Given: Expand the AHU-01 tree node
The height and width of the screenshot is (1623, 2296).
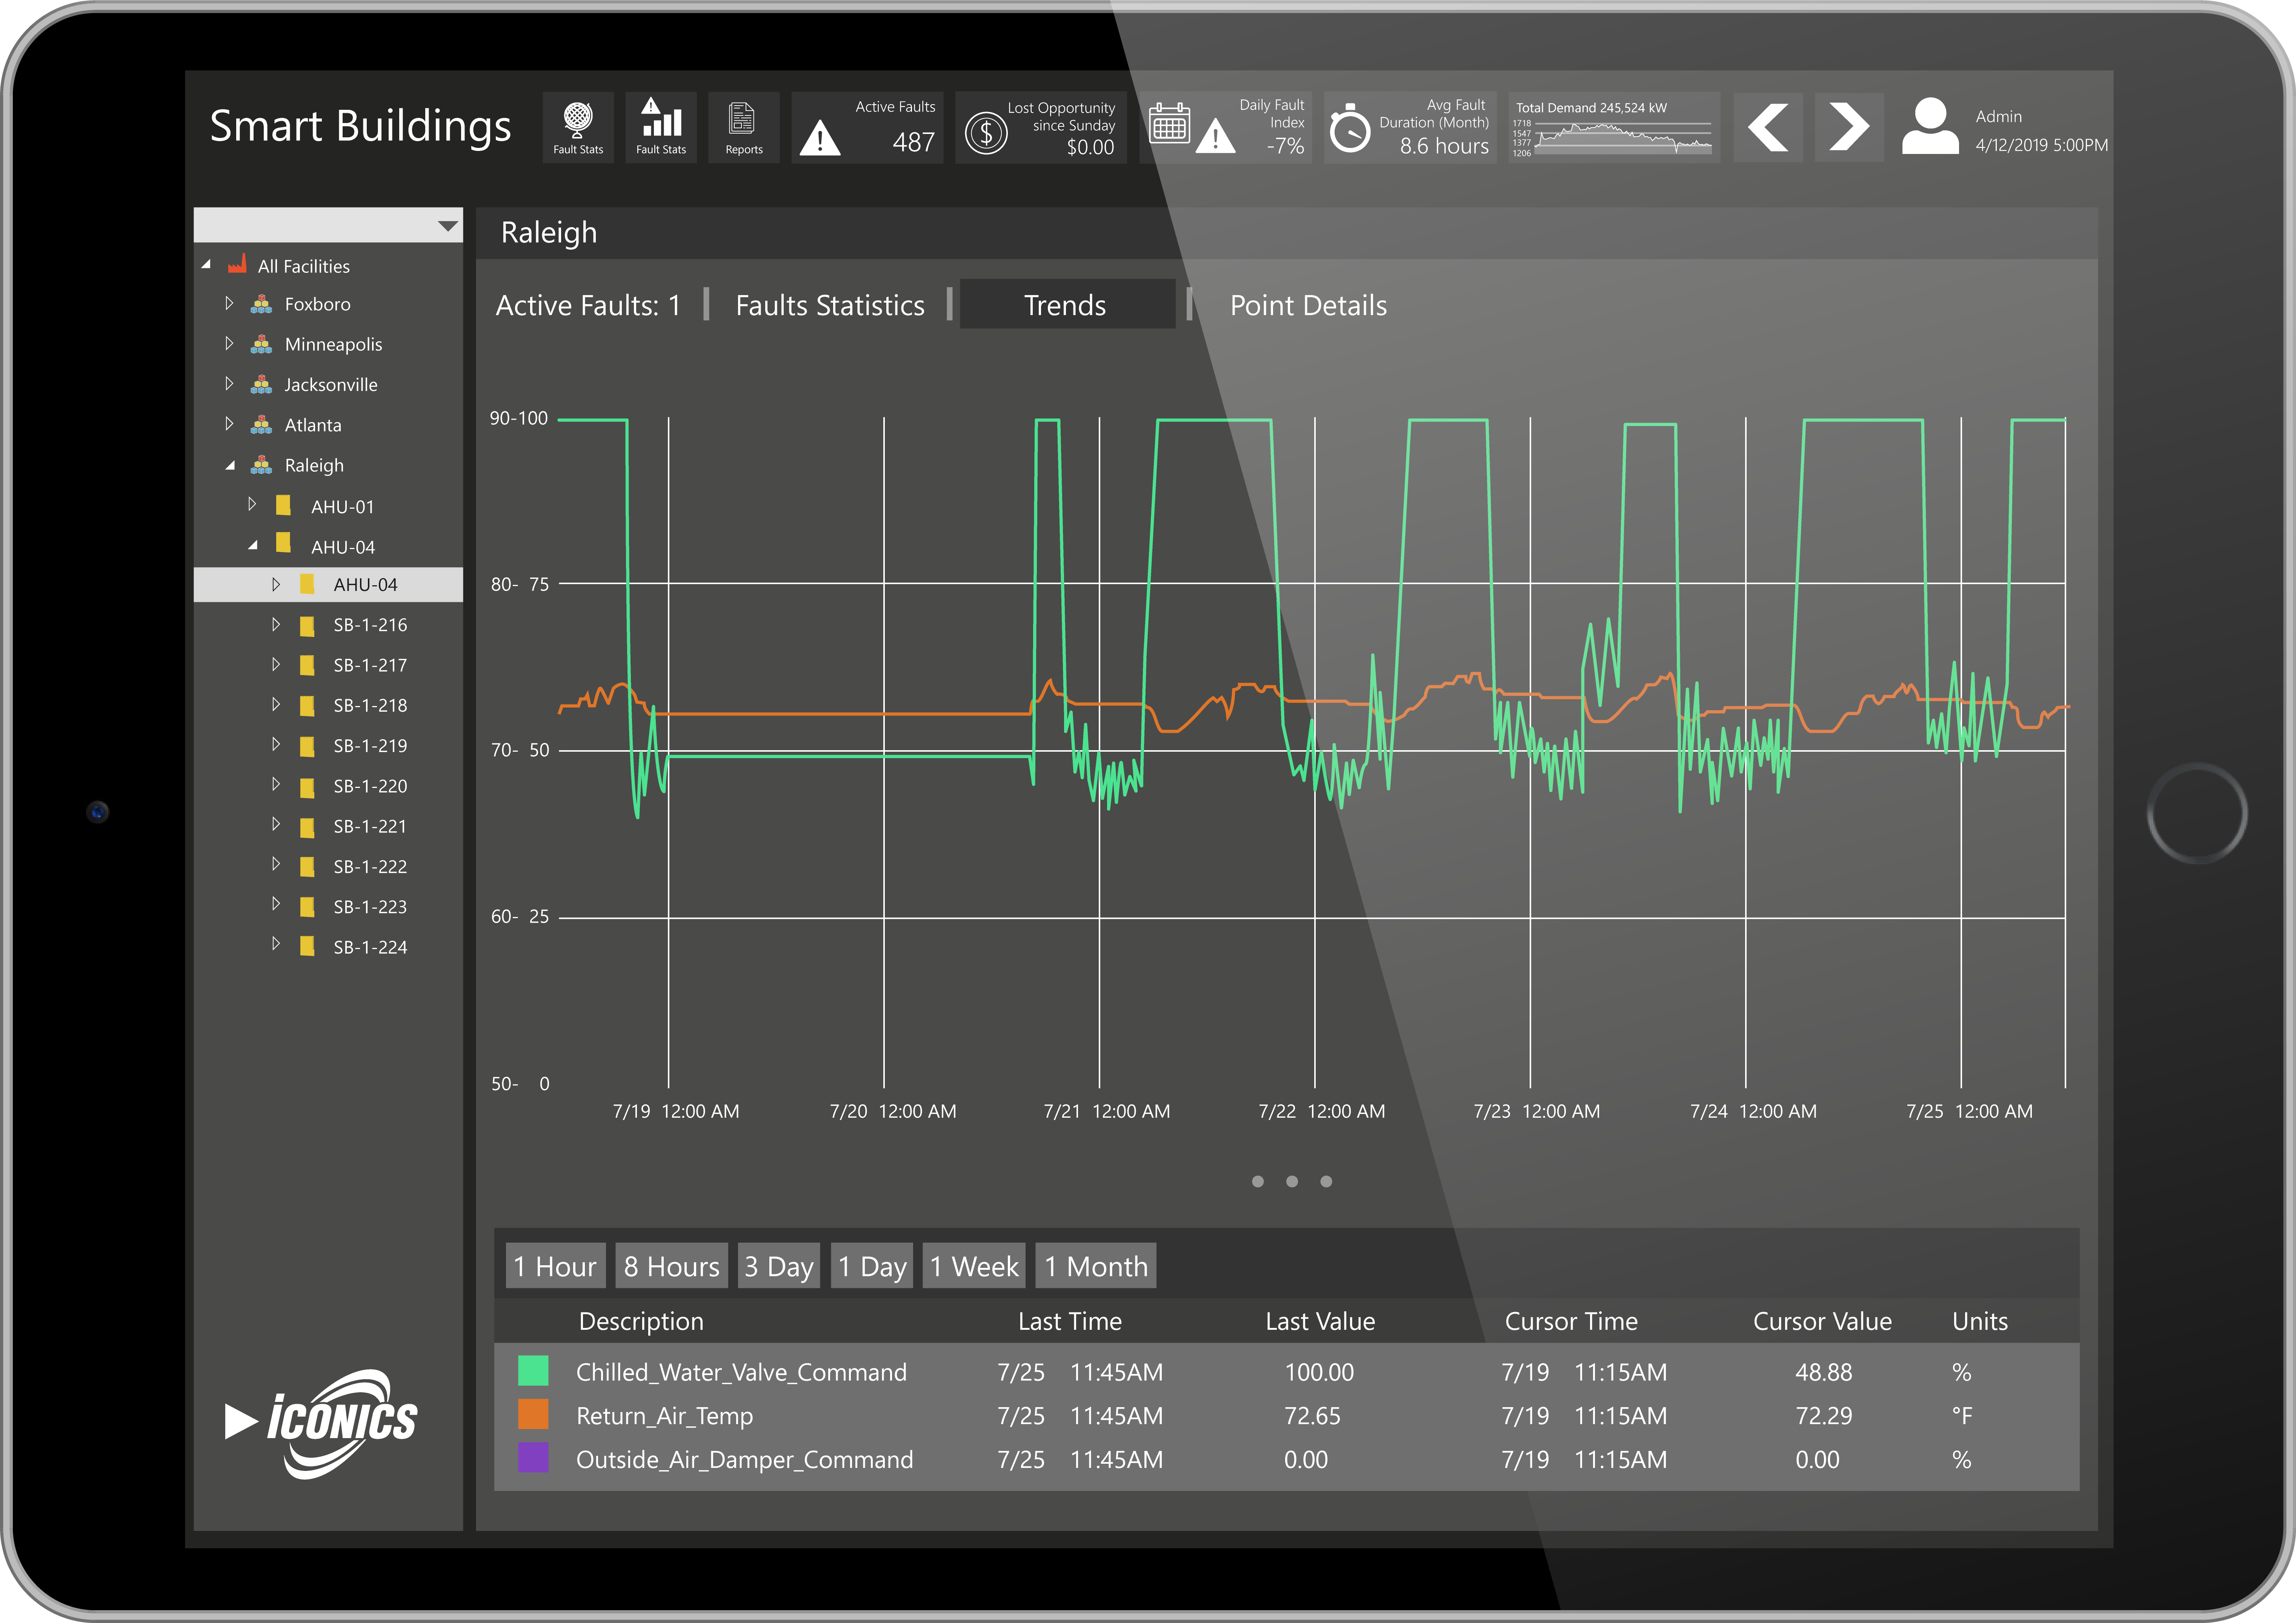Looking at the screenshot, I should [252, 504].
